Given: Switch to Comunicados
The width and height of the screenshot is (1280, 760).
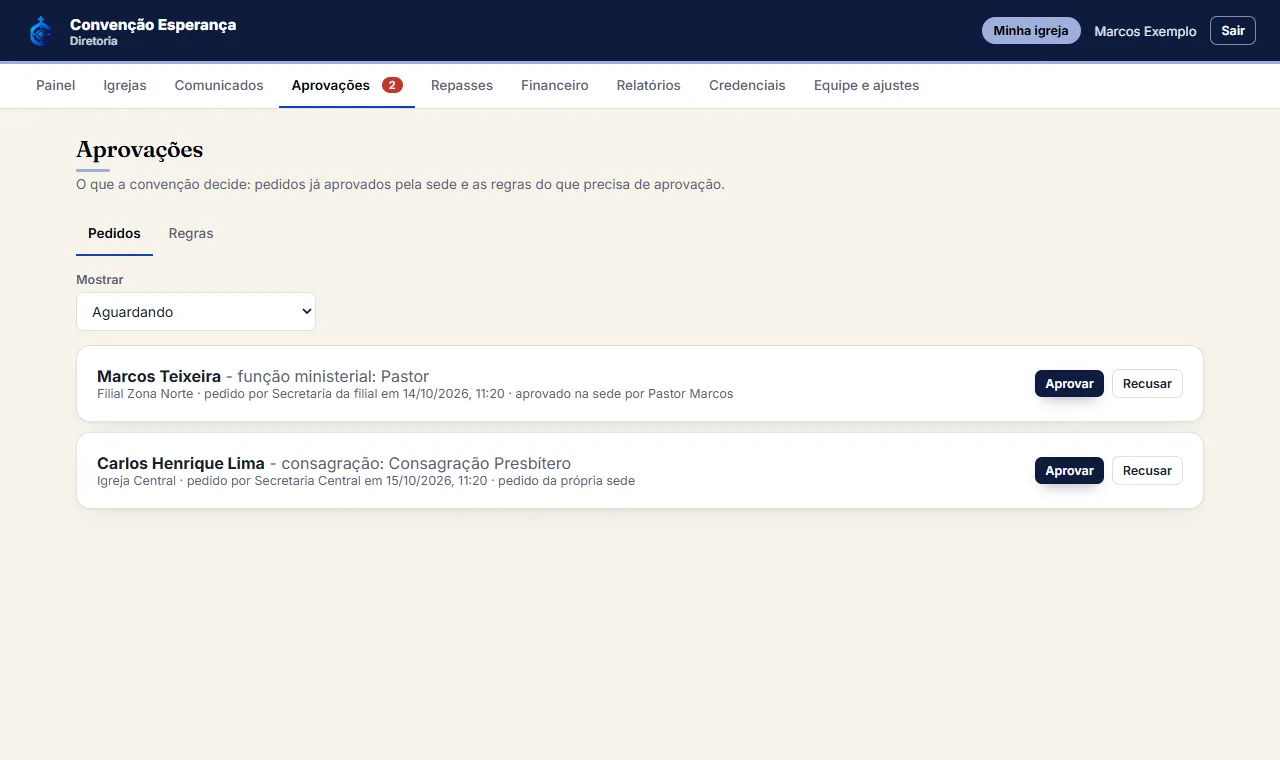Looking at the screenshot, I should click(x=219, y=86).
